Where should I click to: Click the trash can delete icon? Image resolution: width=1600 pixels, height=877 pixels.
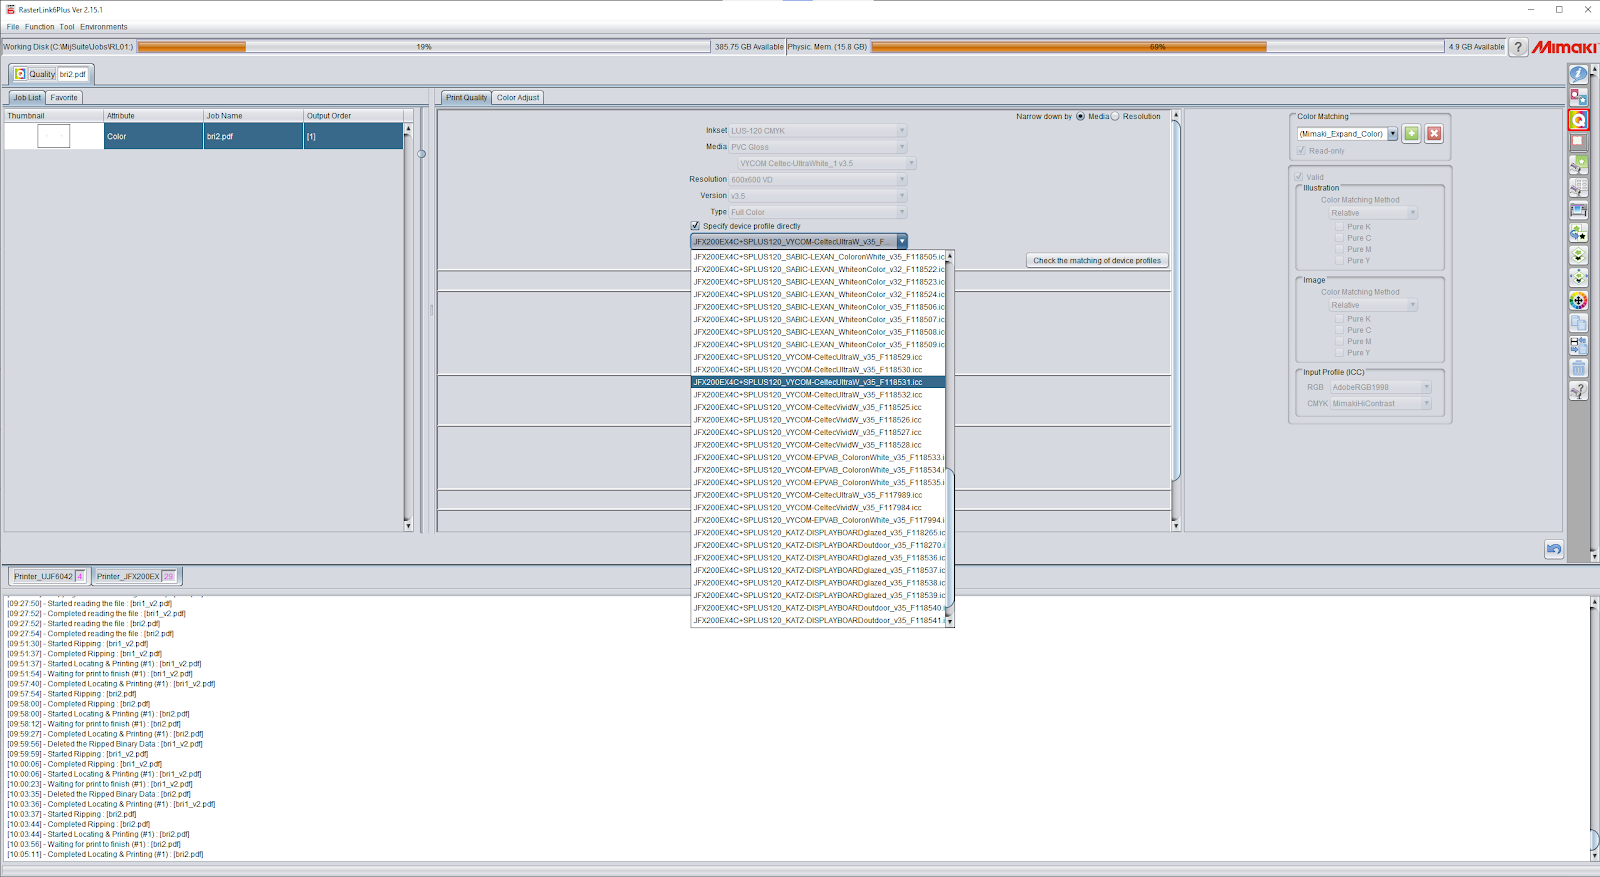pyautogui.click(x=1578, y=368)
